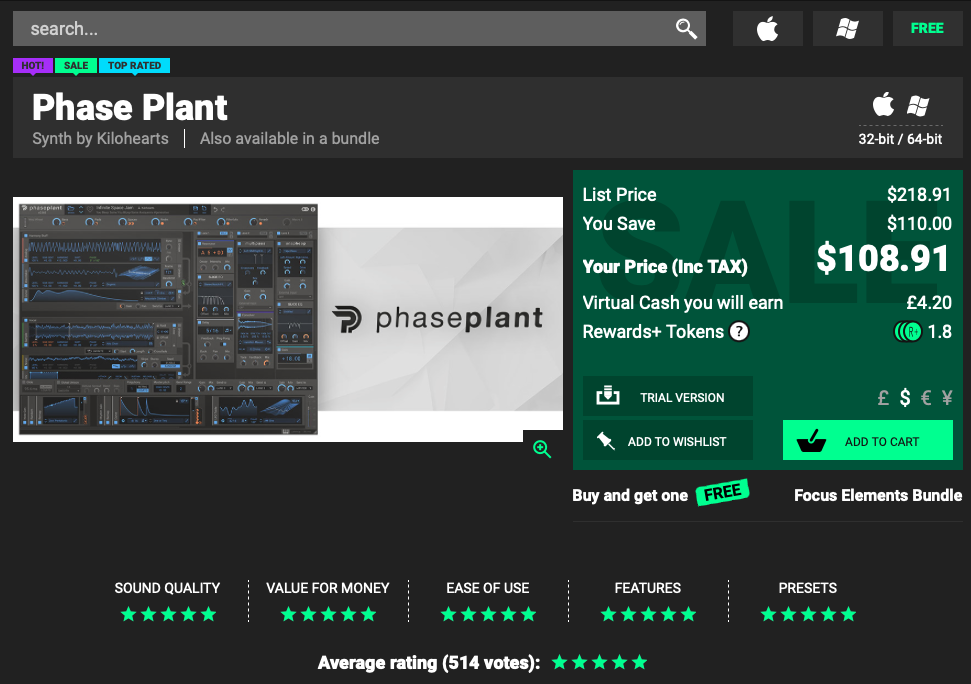This screenshot has width=971, height=684.
Task: Click ADD TO CART button
Action: tap(868, 441)
